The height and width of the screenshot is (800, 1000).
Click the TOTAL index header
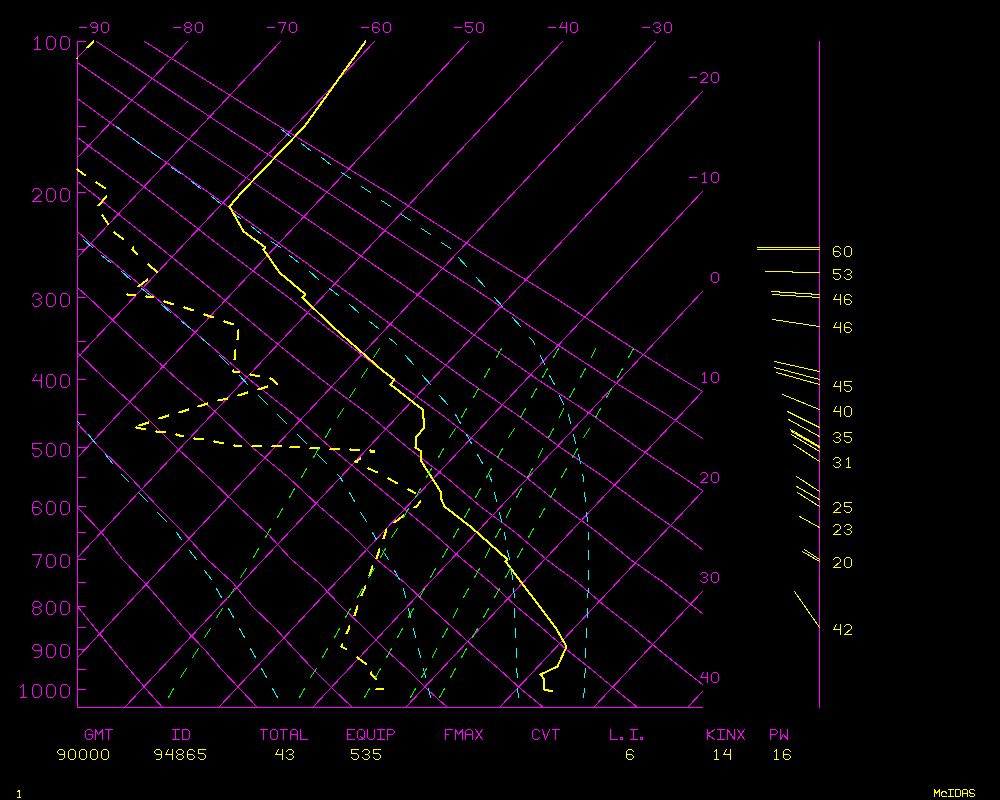pyautogui.click(x=284, y=735)
